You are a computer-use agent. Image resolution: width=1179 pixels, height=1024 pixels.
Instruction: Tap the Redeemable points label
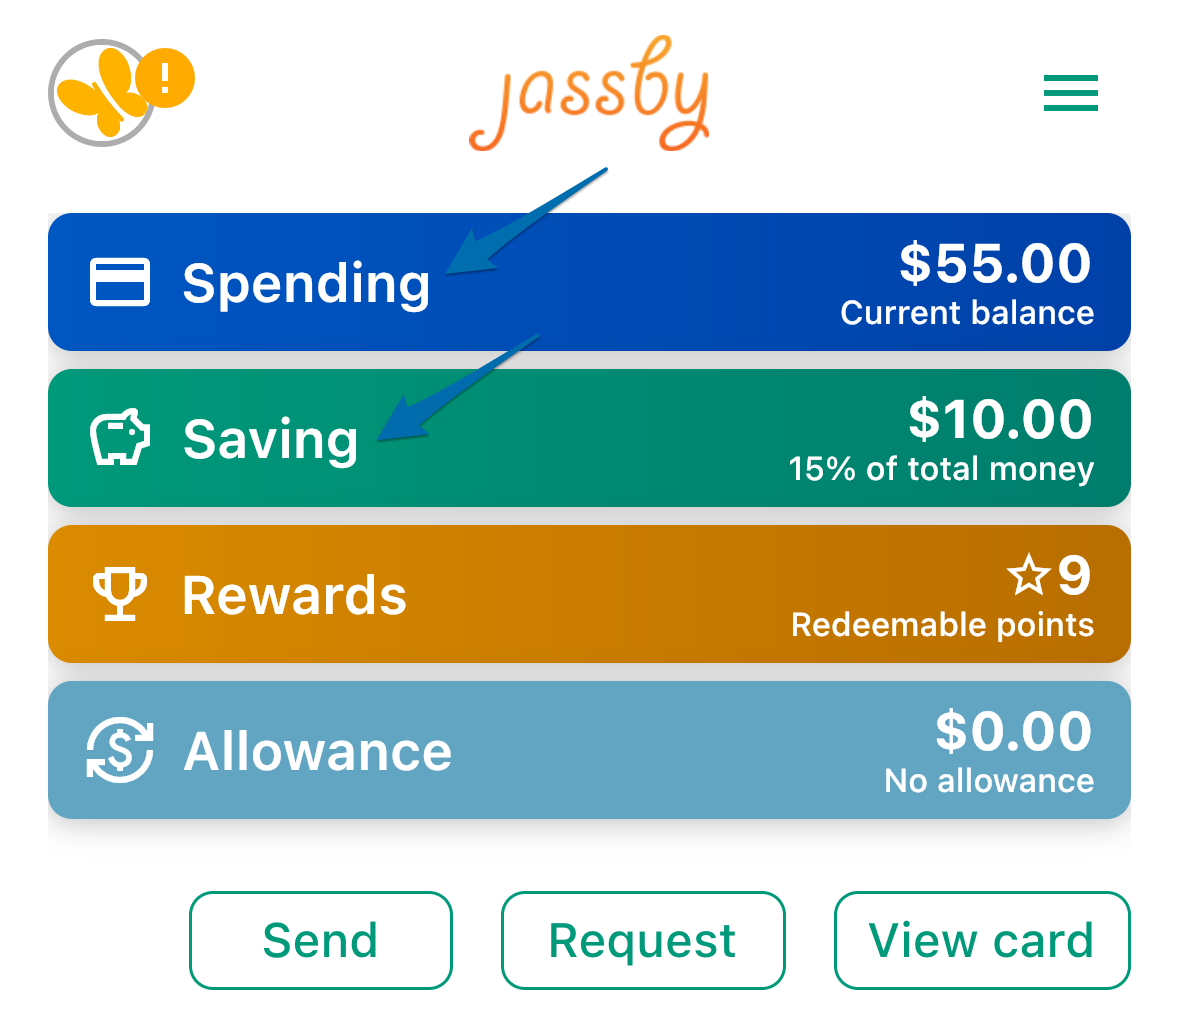[942, 626]
